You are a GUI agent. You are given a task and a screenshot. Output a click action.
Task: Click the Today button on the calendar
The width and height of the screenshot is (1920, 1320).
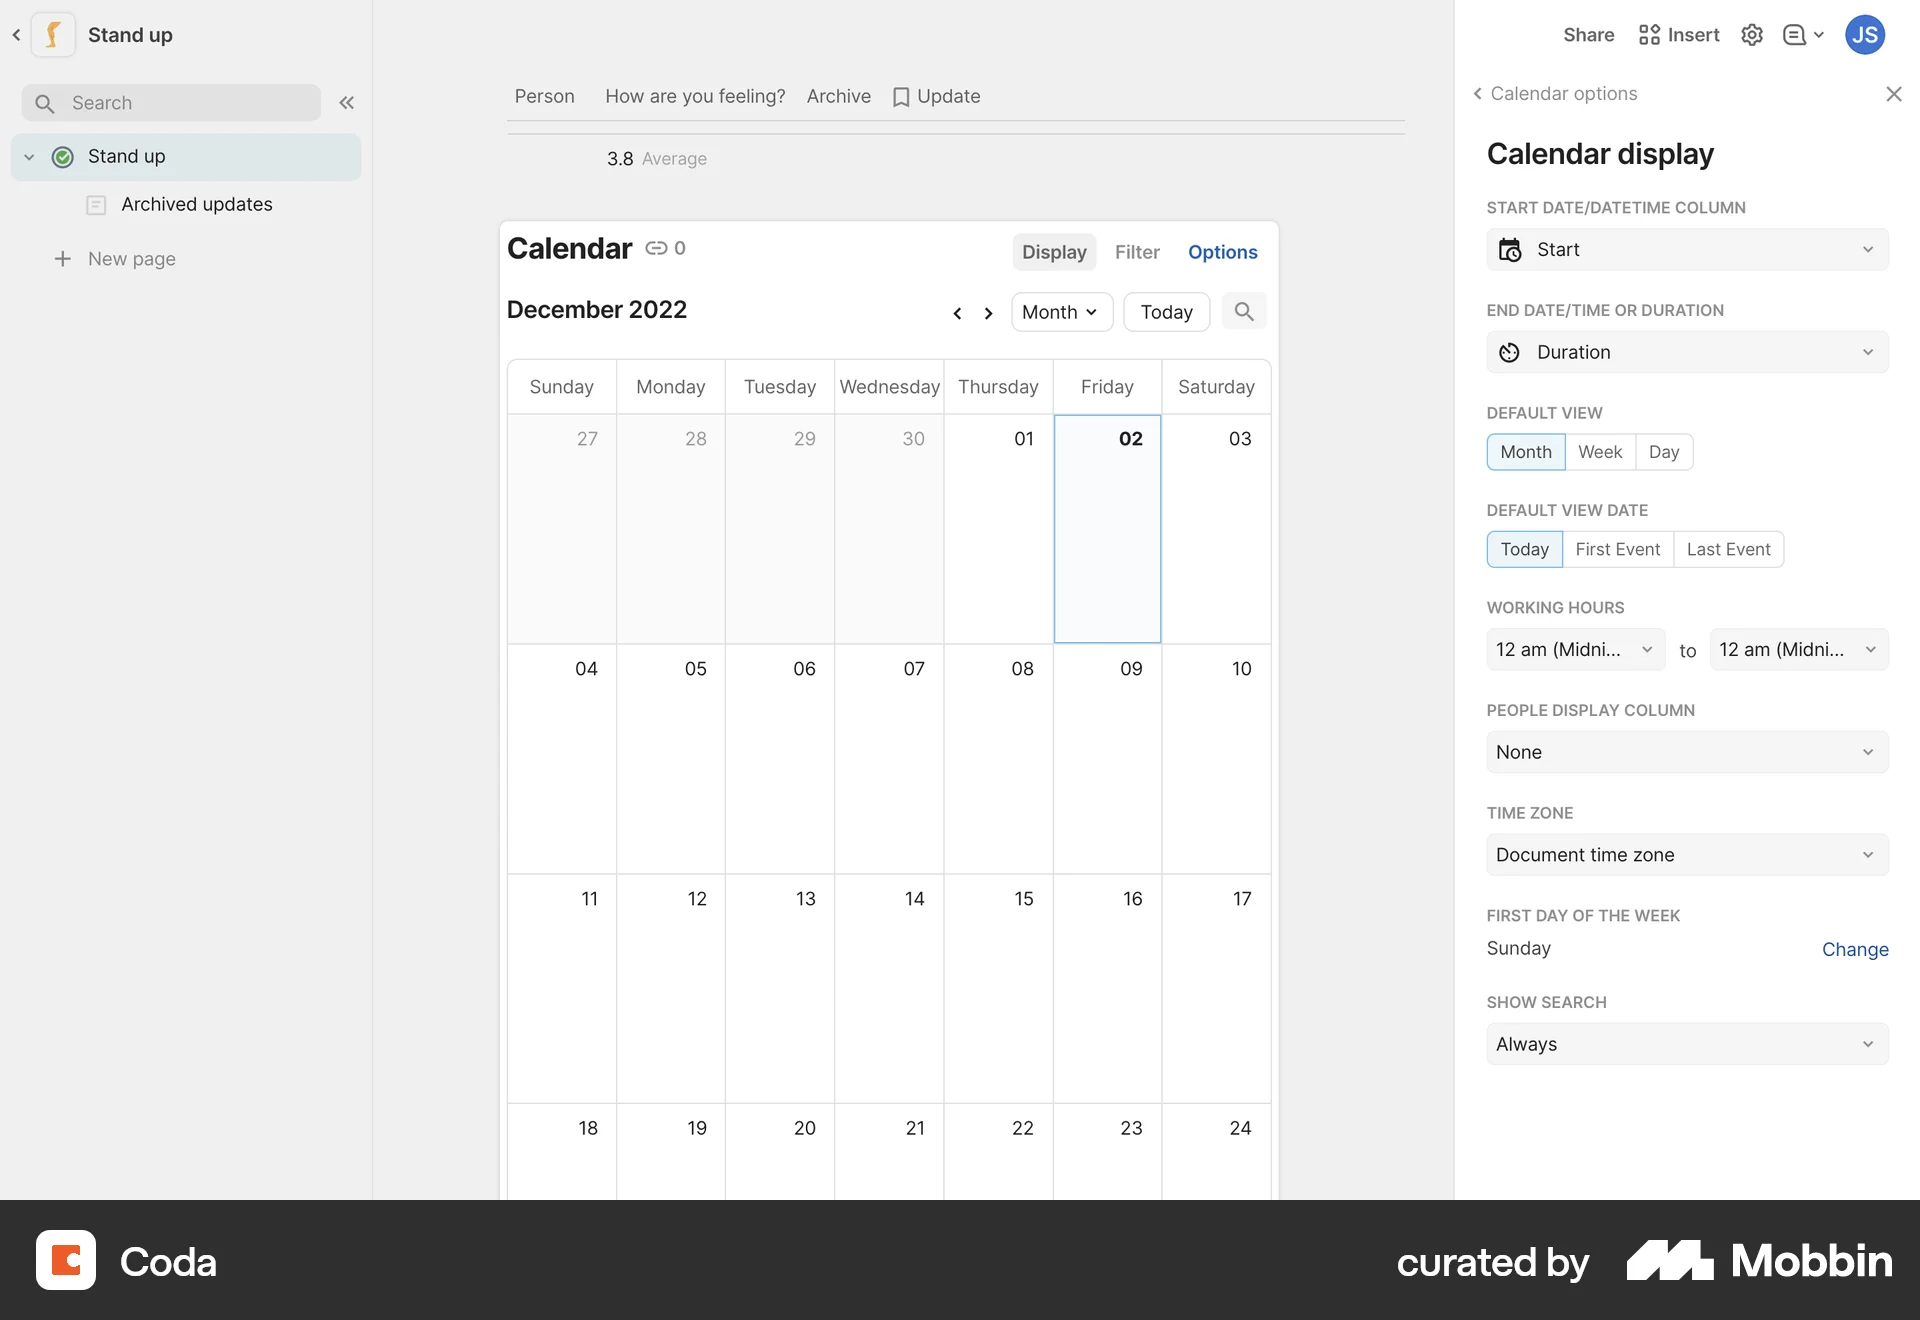click(1166, 311)
